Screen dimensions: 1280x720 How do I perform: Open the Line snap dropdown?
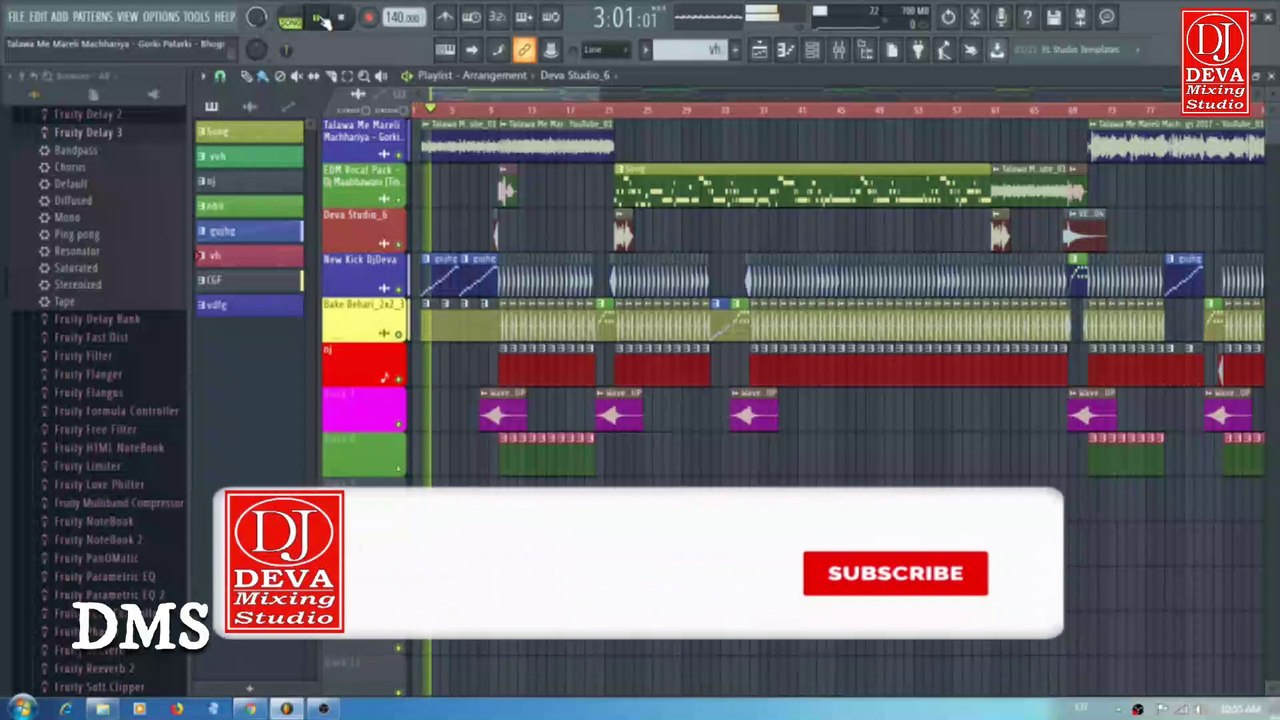tap(605, 50)
